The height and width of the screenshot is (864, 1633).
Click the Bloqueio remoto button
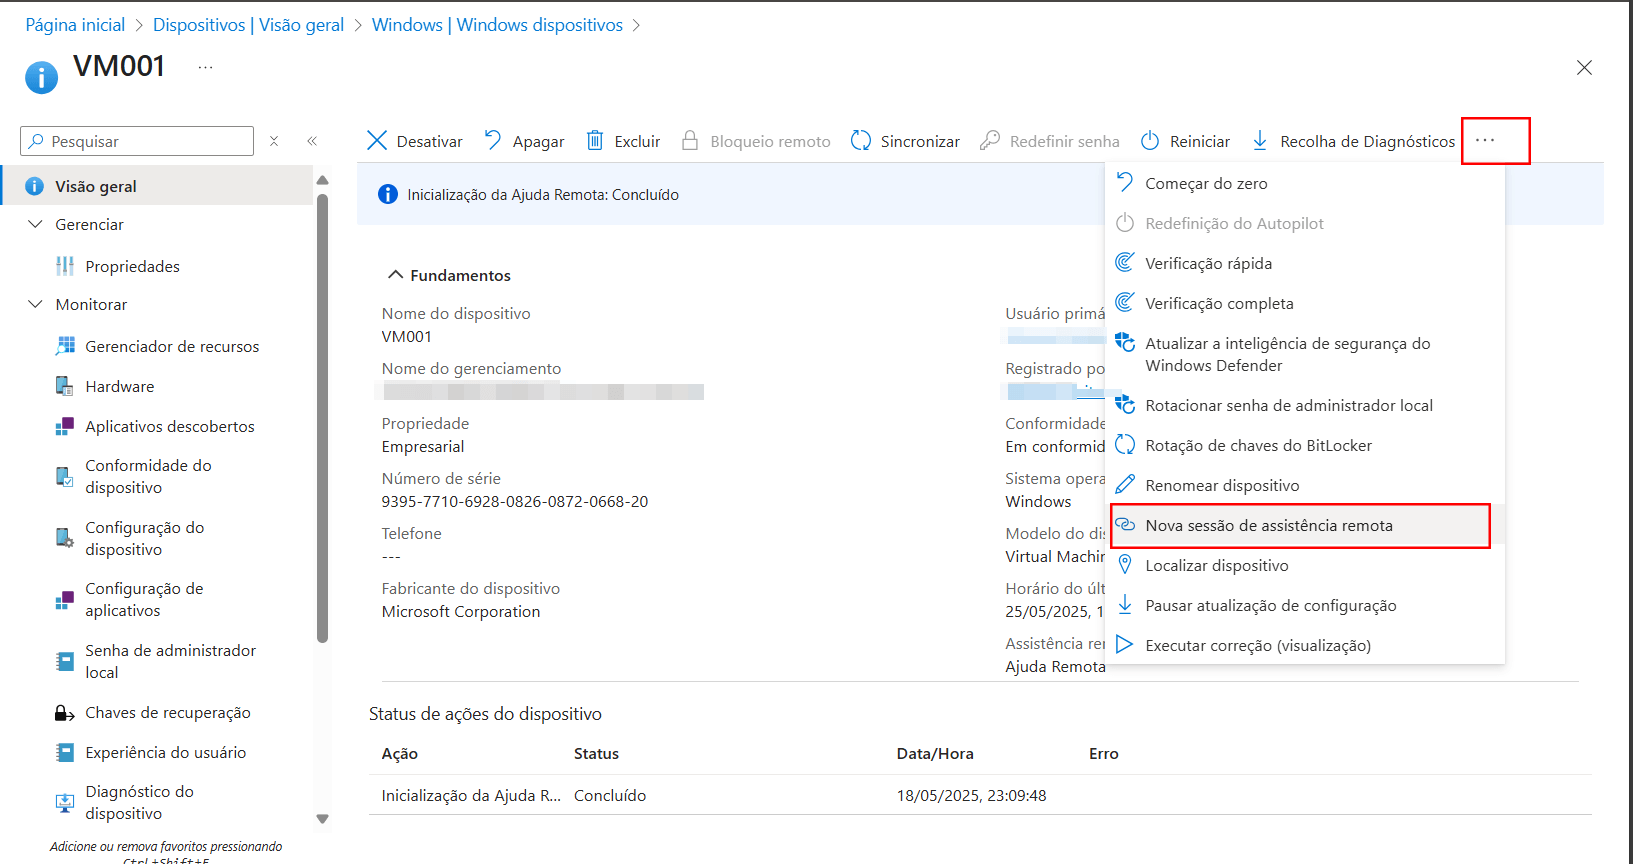tap(756, 141)
